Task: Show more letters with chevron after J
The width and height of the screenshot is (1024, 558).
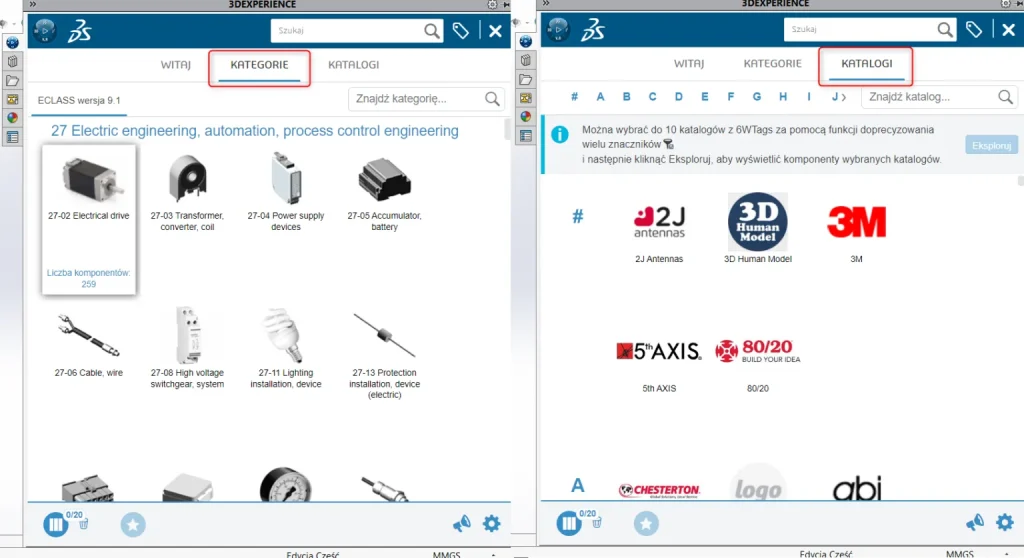Action: [x=844, y=97]
